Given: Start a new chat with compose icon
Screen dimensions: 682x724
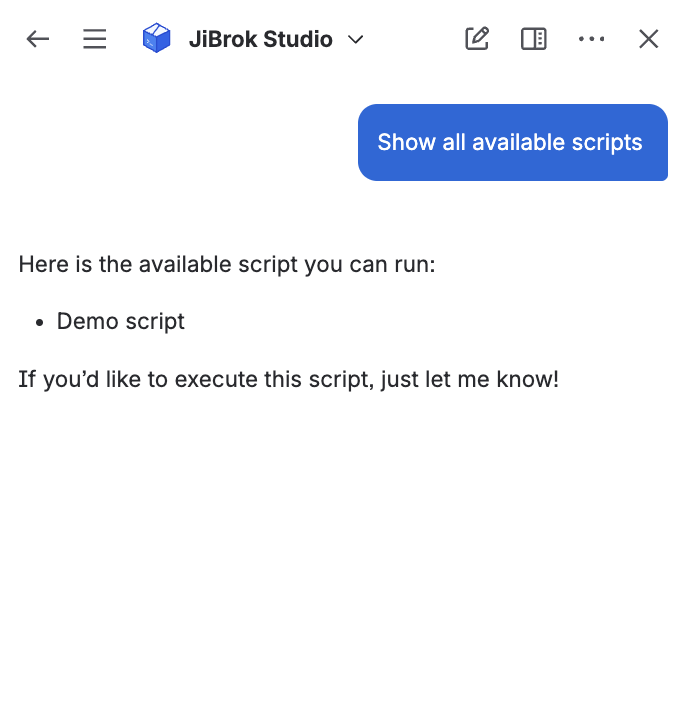Looking at the screenshot, I should (477, 39).
